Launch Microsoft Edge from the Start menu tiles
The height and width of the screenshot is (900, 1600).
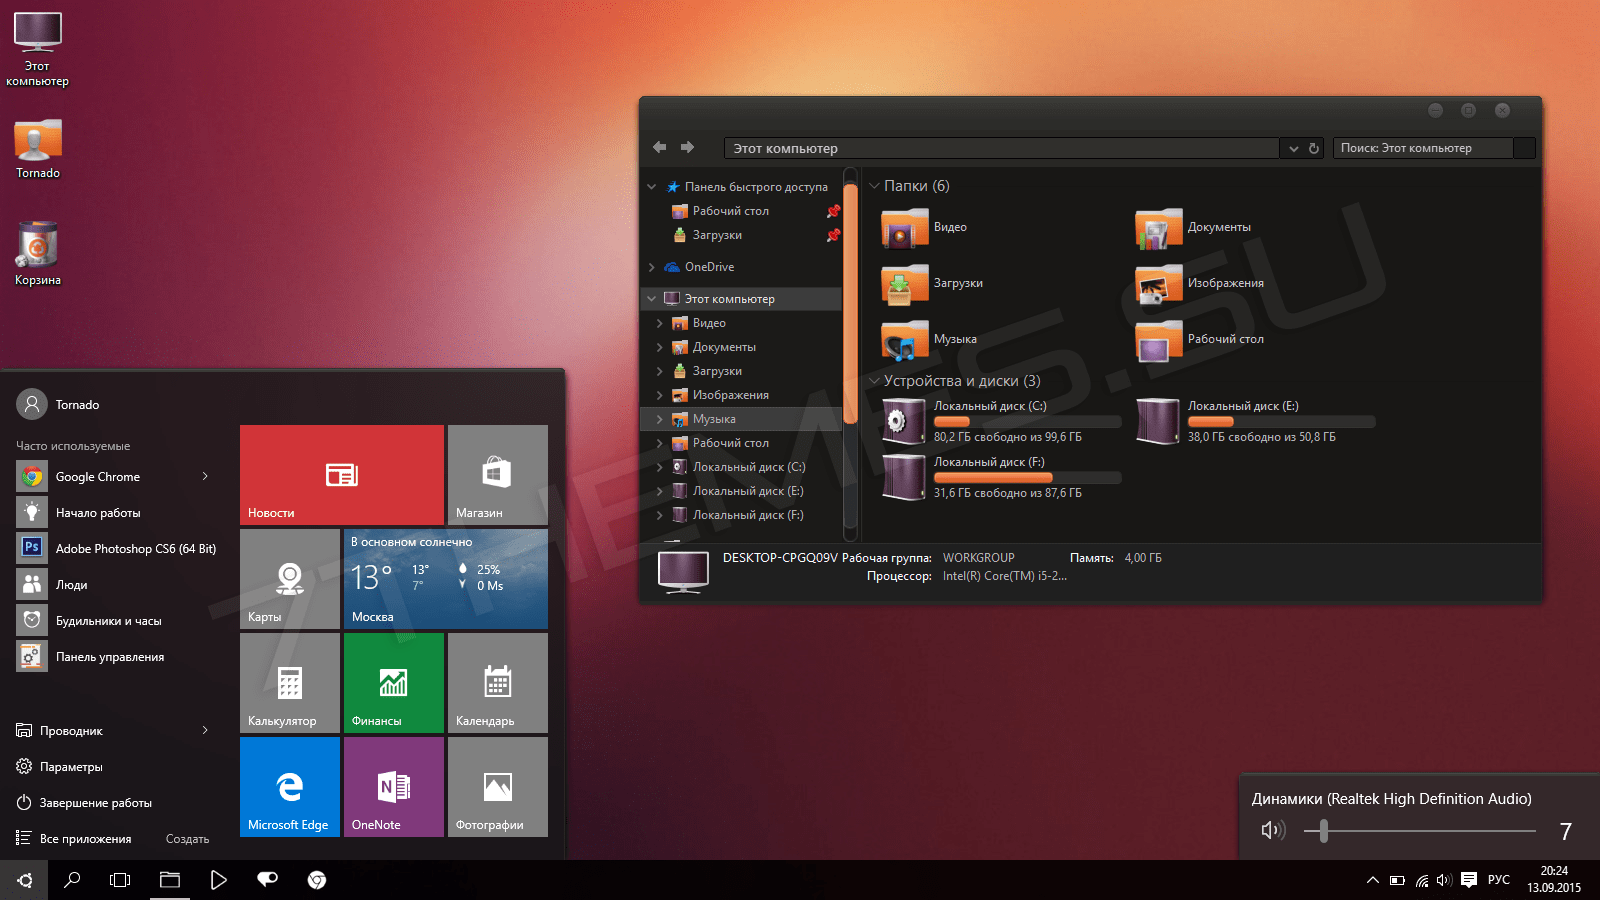[289, 786]
